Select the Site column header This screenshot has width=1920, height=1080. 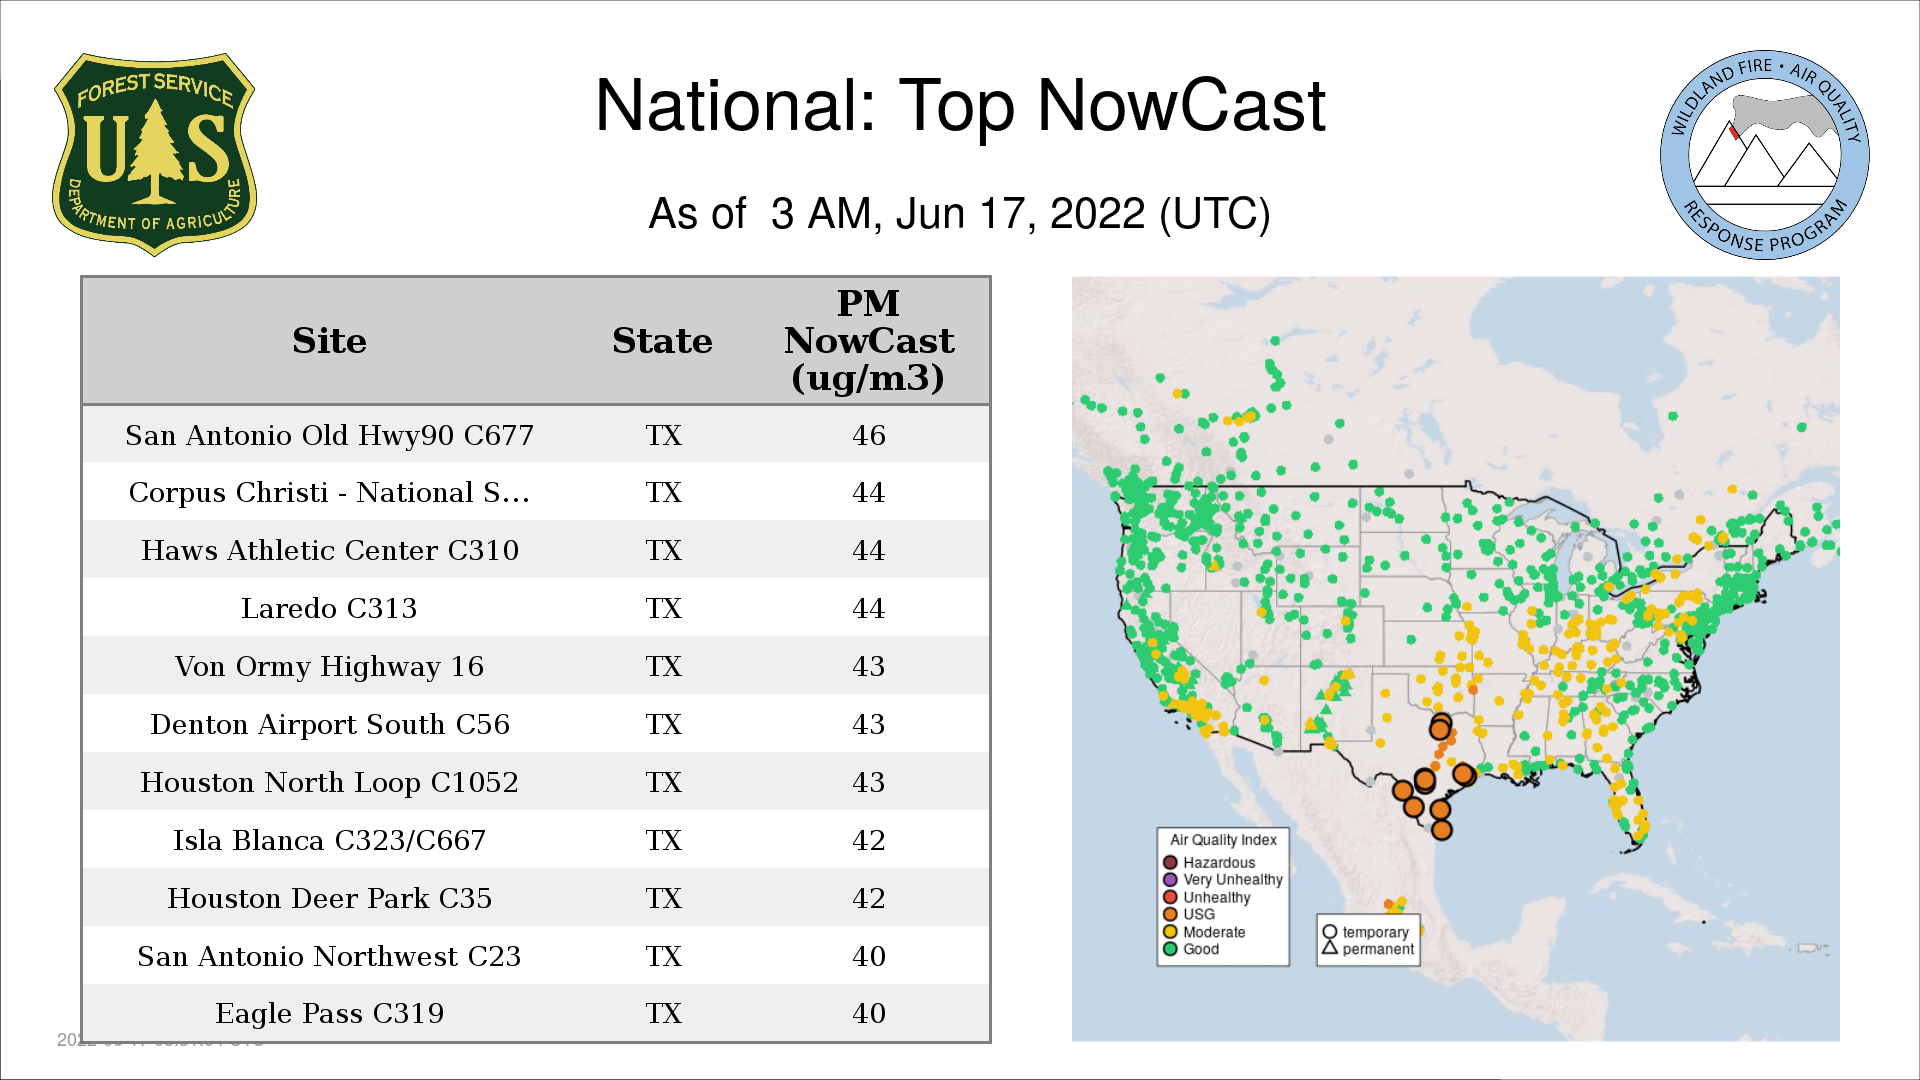(x=329, y=341)
